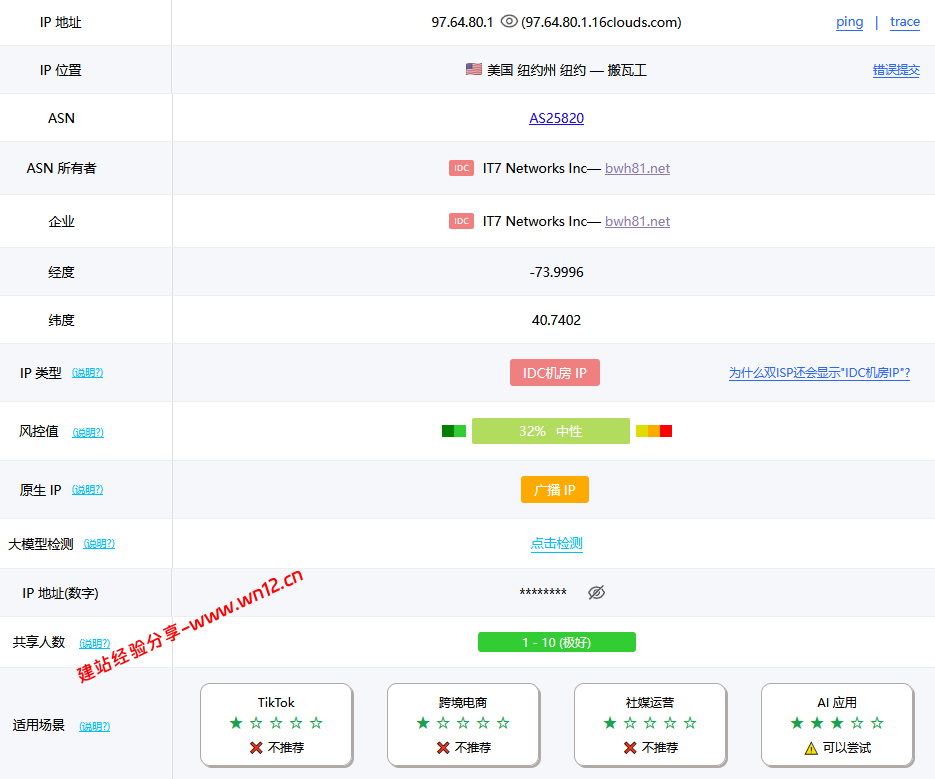Open bwh81.net link in ASN 所有者 row
The height and width of the screenshot is (779, 935).
(x=637, y=168)
